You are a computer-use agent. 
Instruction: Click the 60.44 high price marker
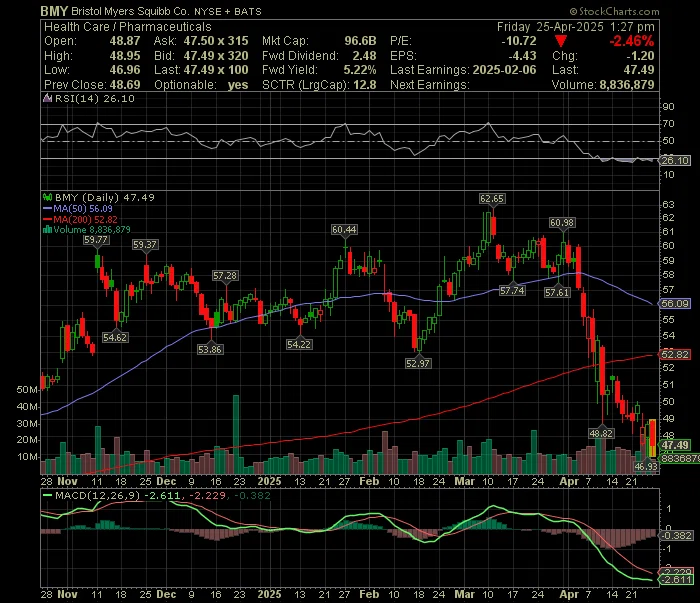[x=344, y=230]
